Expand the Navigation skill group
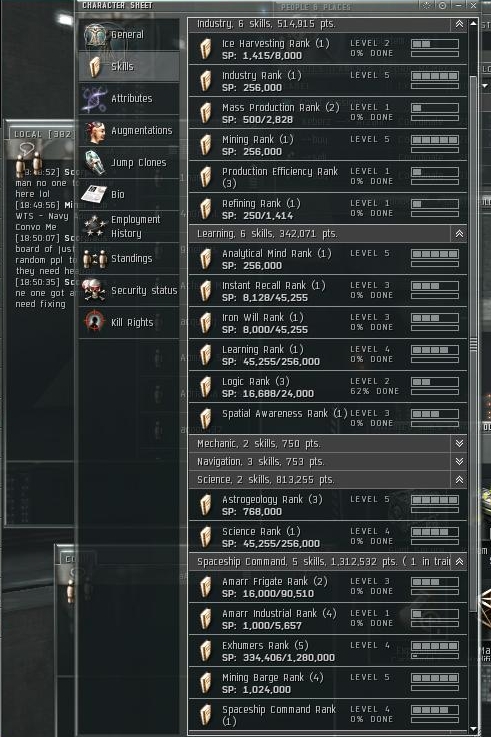 tap(459, 461)
